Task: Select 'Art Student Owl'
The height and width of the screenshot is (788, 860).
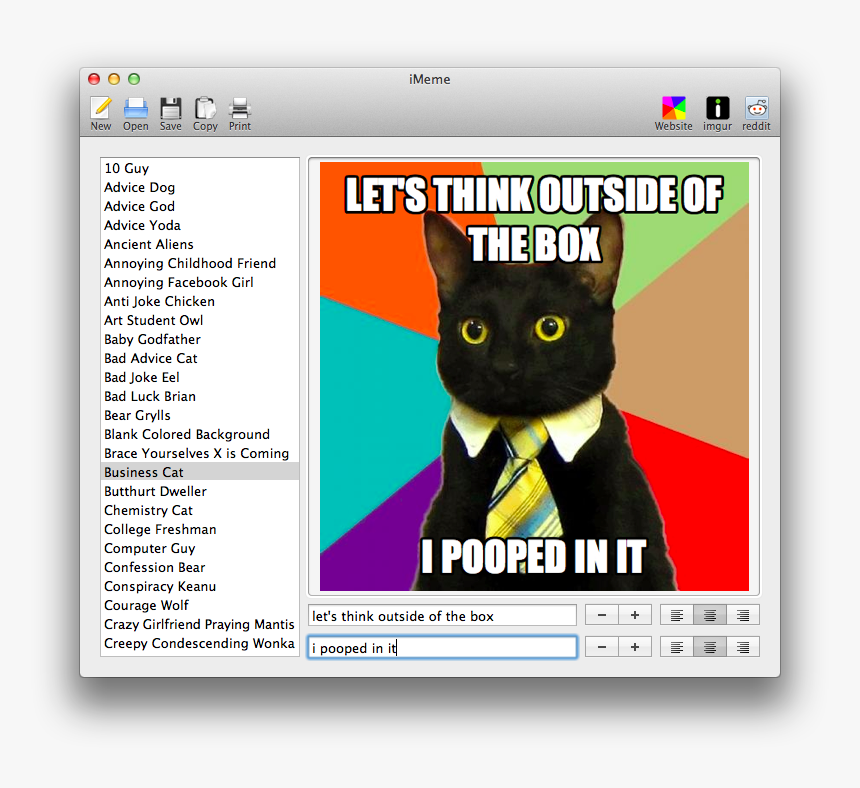Action: click(x=200, y=320)
